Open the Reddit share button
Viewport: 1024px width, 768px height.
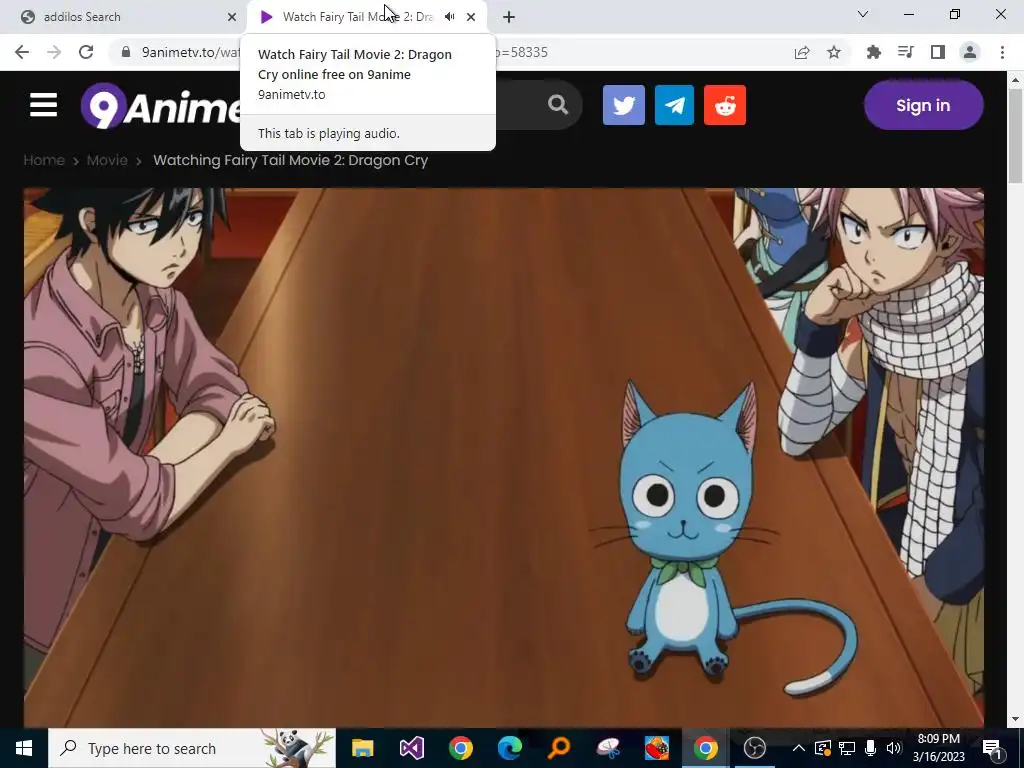click(725, 105)
